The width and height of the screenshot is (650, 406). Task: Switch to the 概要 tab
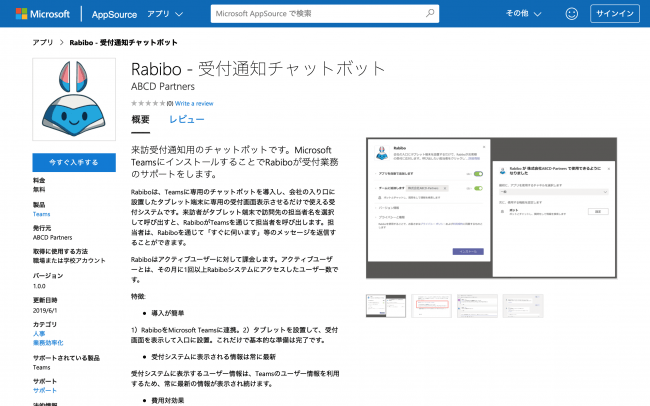[x=141, y=120]
